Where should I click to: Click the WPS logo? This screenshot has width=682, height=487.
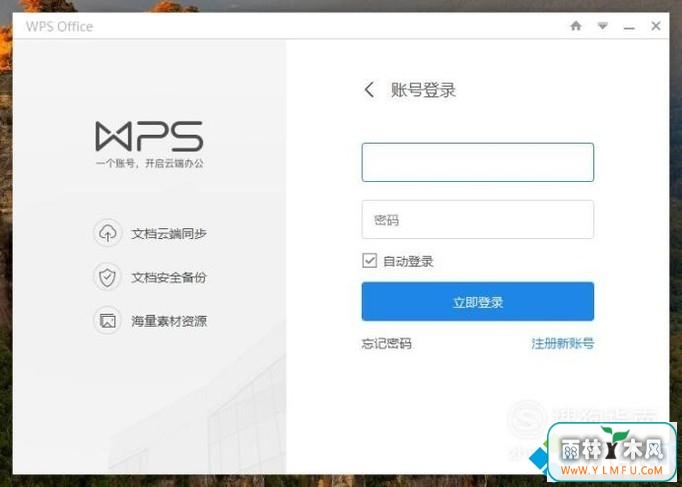[149, 136]
